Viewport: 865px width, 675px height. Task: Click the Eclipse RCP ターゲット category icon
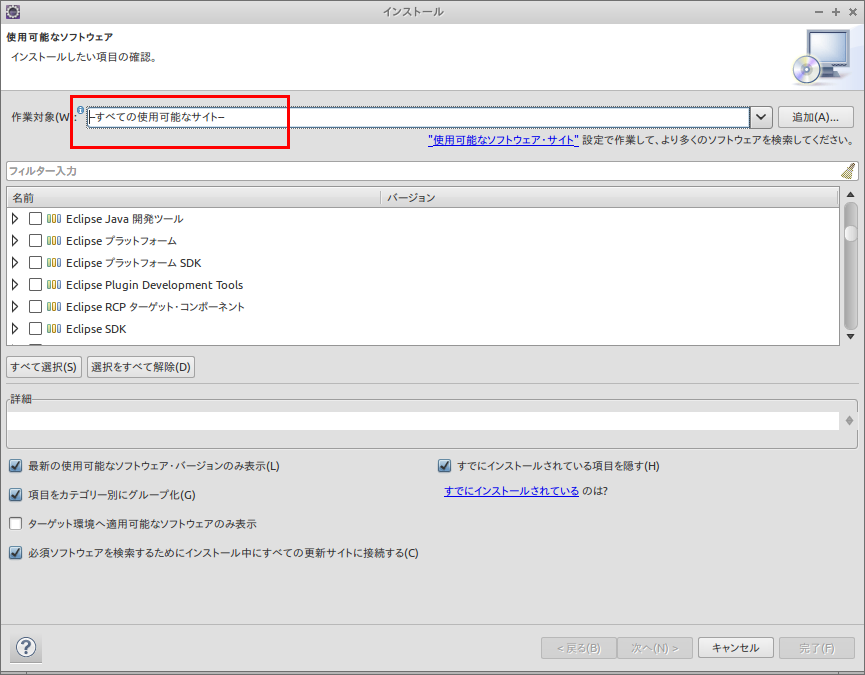54,307
